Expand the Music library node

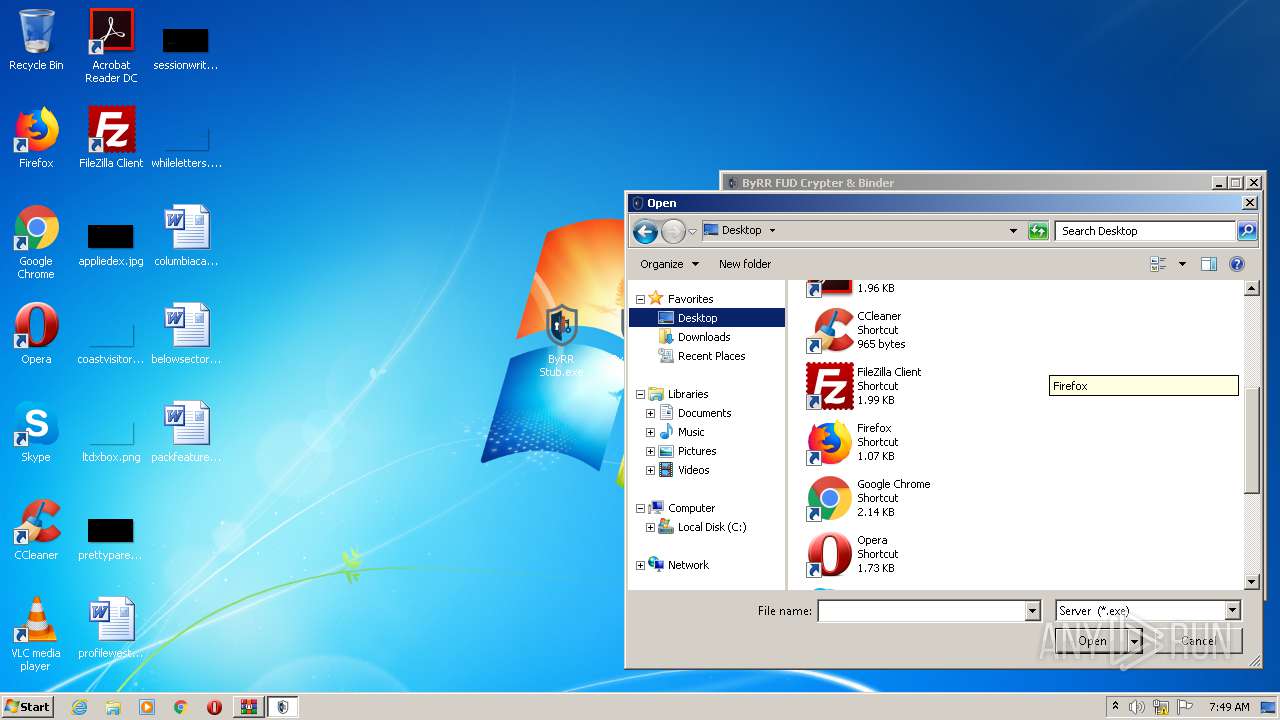pos(651,432)
